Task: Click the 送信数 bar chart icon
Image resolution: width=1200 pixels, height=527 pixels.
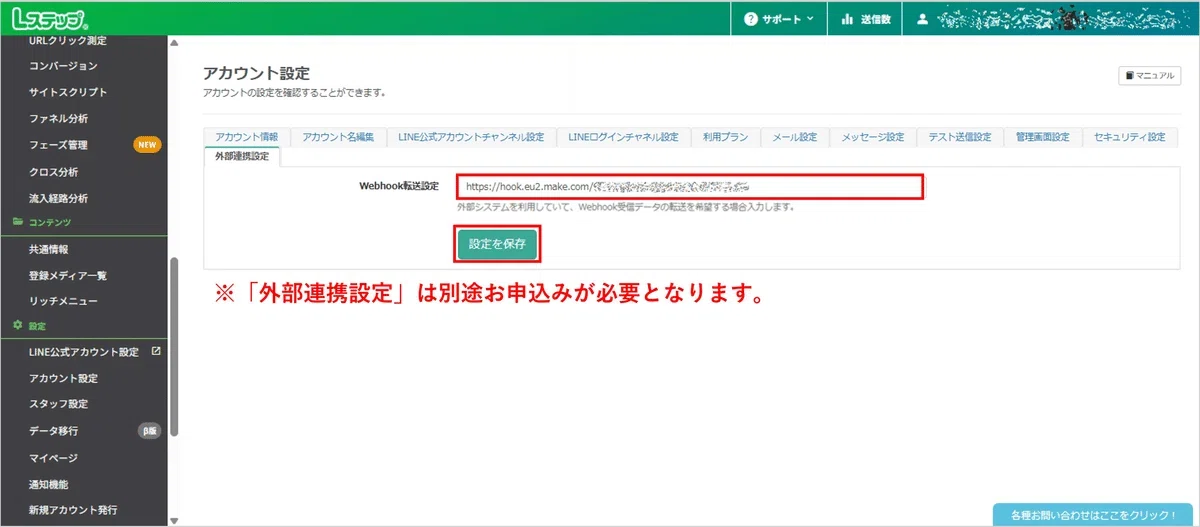Action: coord(847,18)
